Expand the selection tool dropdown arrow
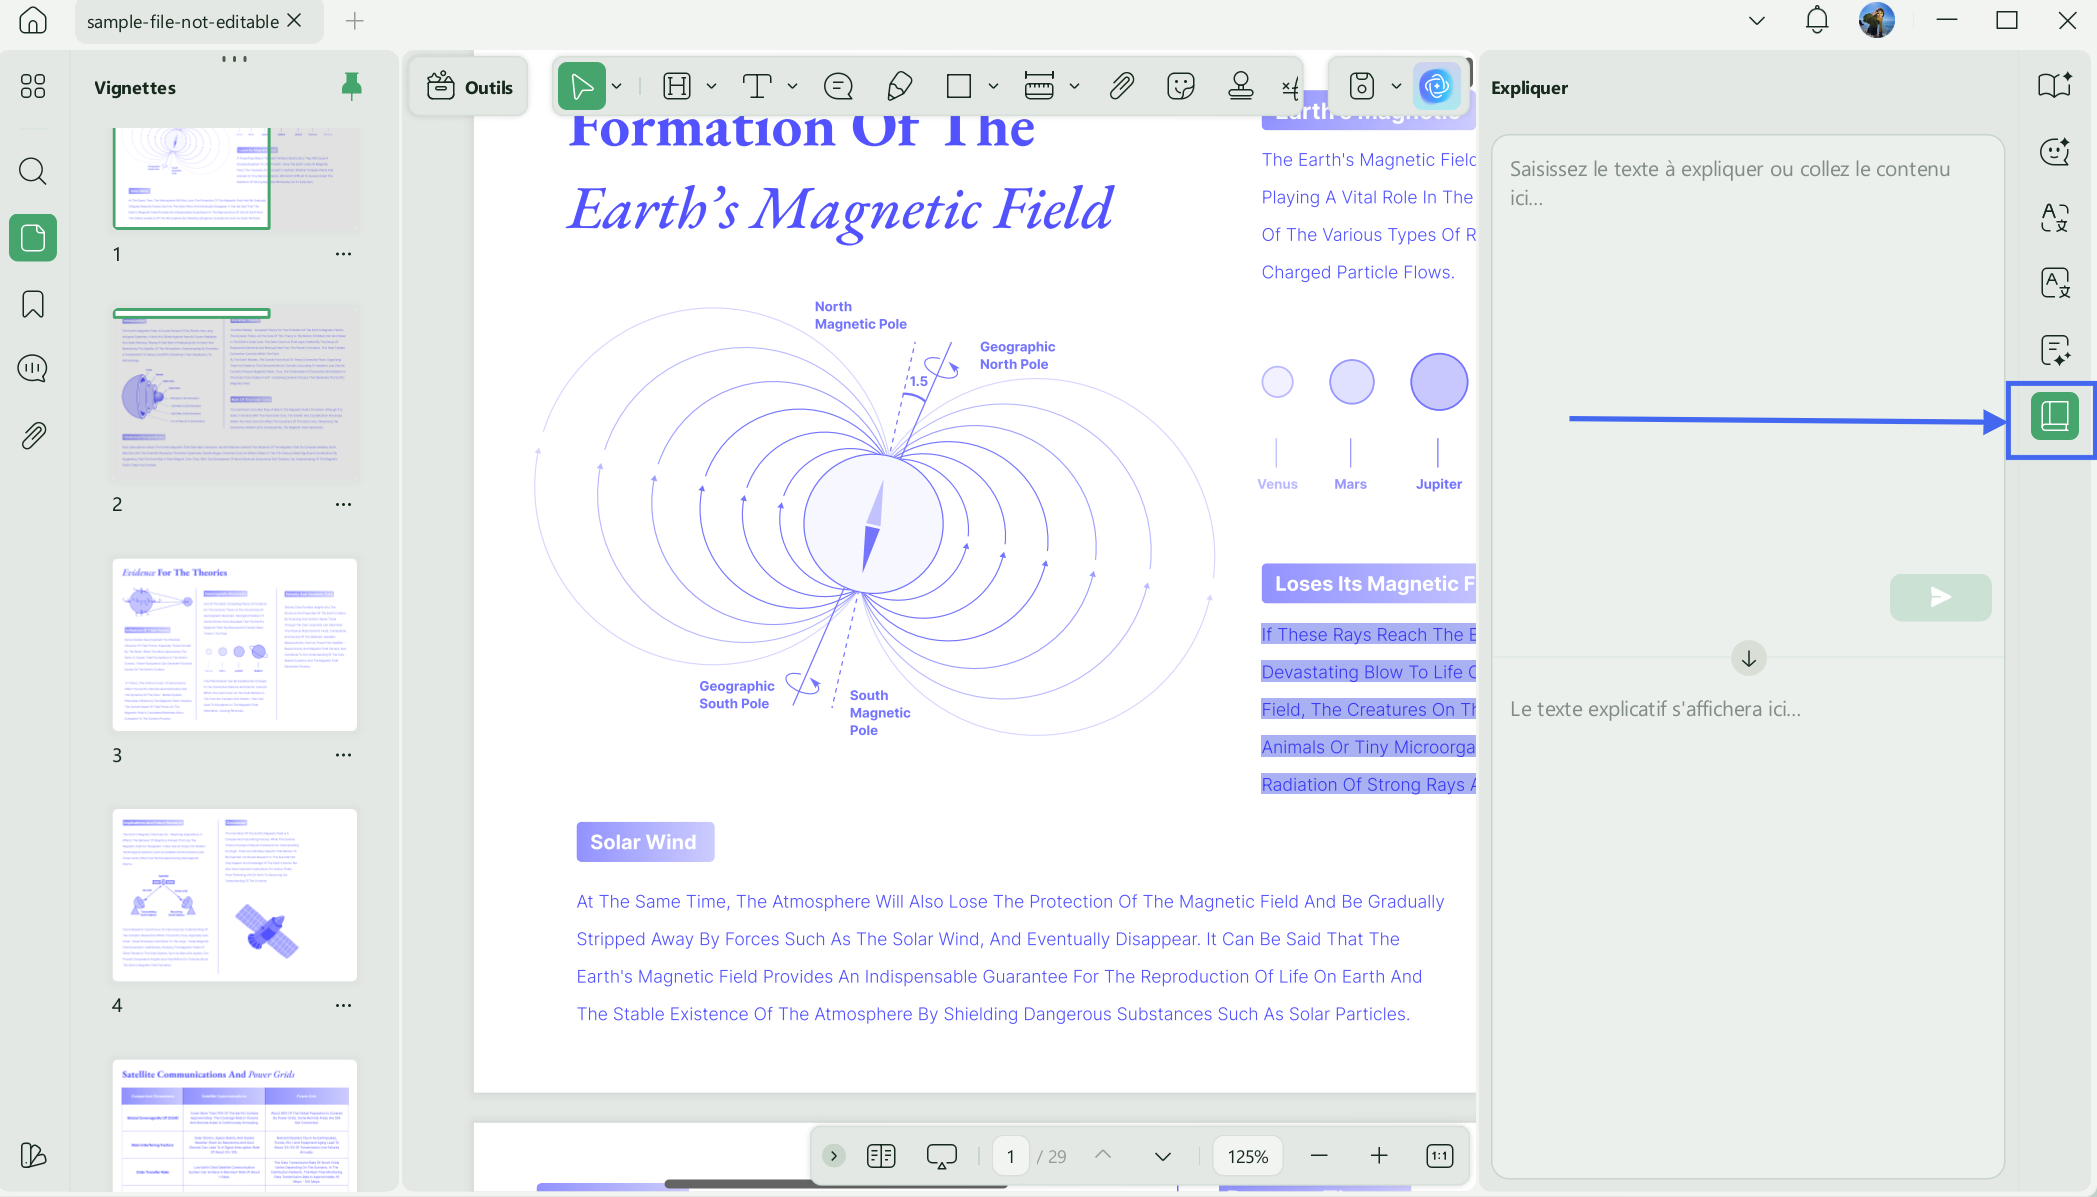The width and height of the screenshot is (2097, 1197). click(x=617, y=87)
